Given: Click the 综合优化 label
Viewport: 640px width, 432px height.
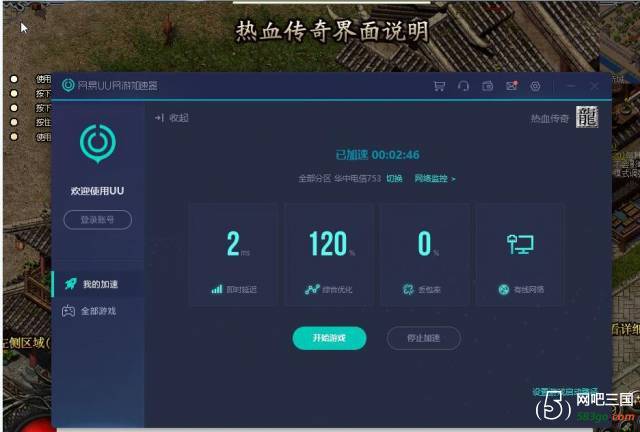Looking at the screenshot, I should [x=337, y=290].
